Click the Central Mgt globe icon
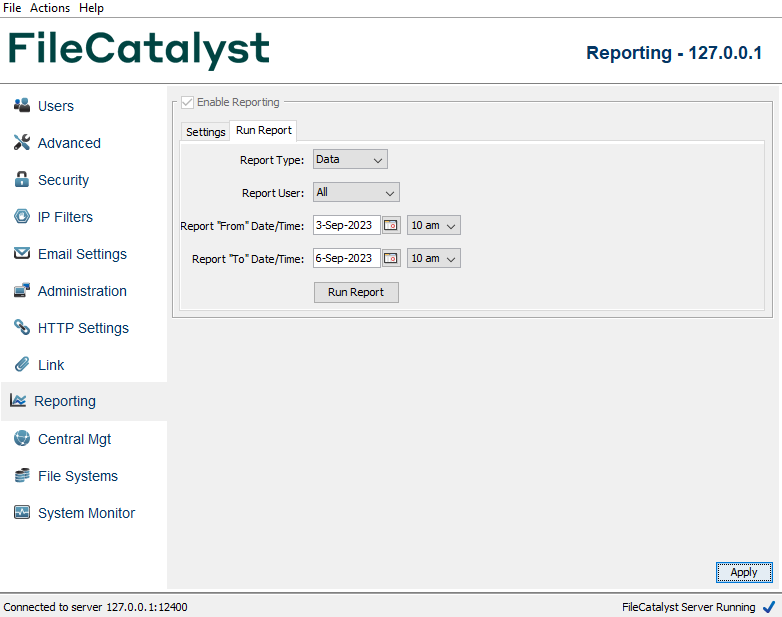The image size is (782, 617). pyautogui.click(x=22, y=438)
